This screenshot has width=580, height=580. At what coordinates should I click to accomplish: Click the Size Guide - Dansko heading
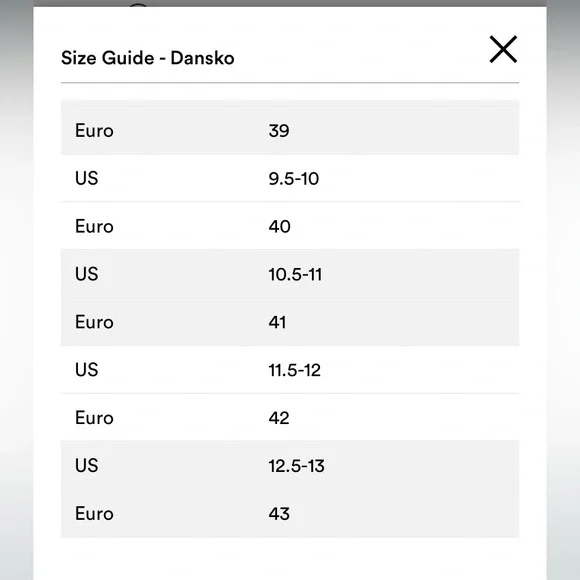tap(148, 58)
